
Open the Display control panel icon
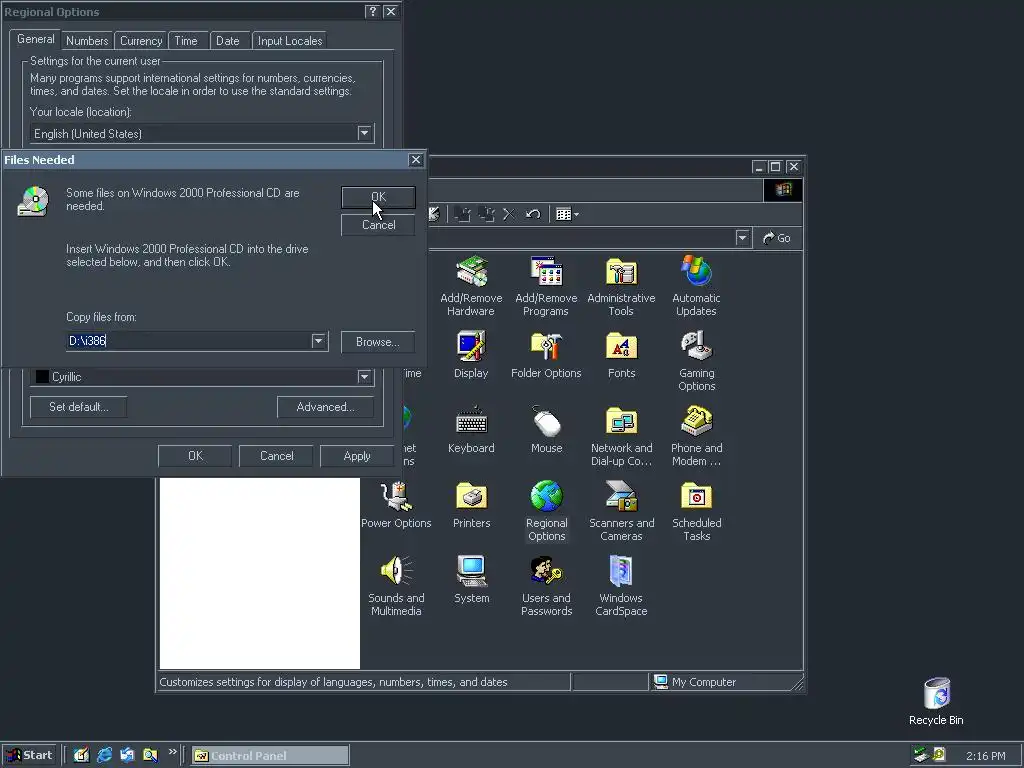tap(471, 355)
